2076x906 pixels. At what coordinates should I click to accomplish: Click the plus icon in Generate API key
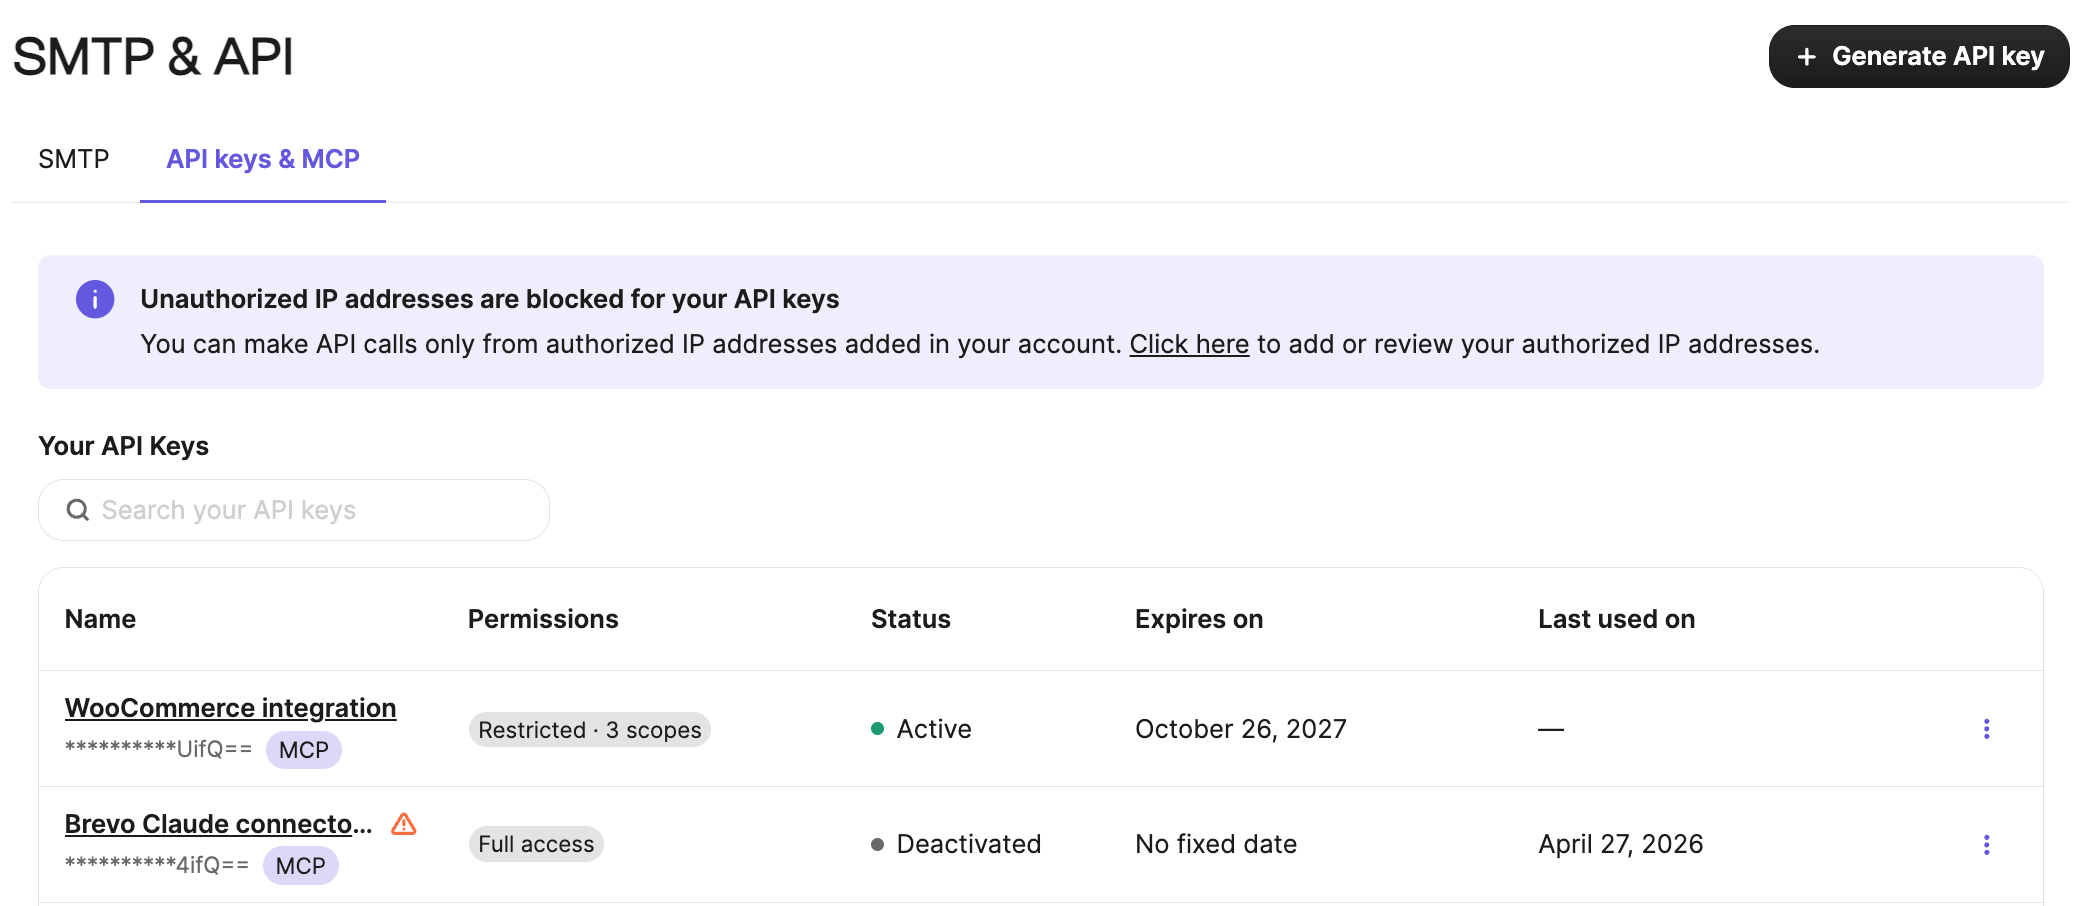[1806, 57]
